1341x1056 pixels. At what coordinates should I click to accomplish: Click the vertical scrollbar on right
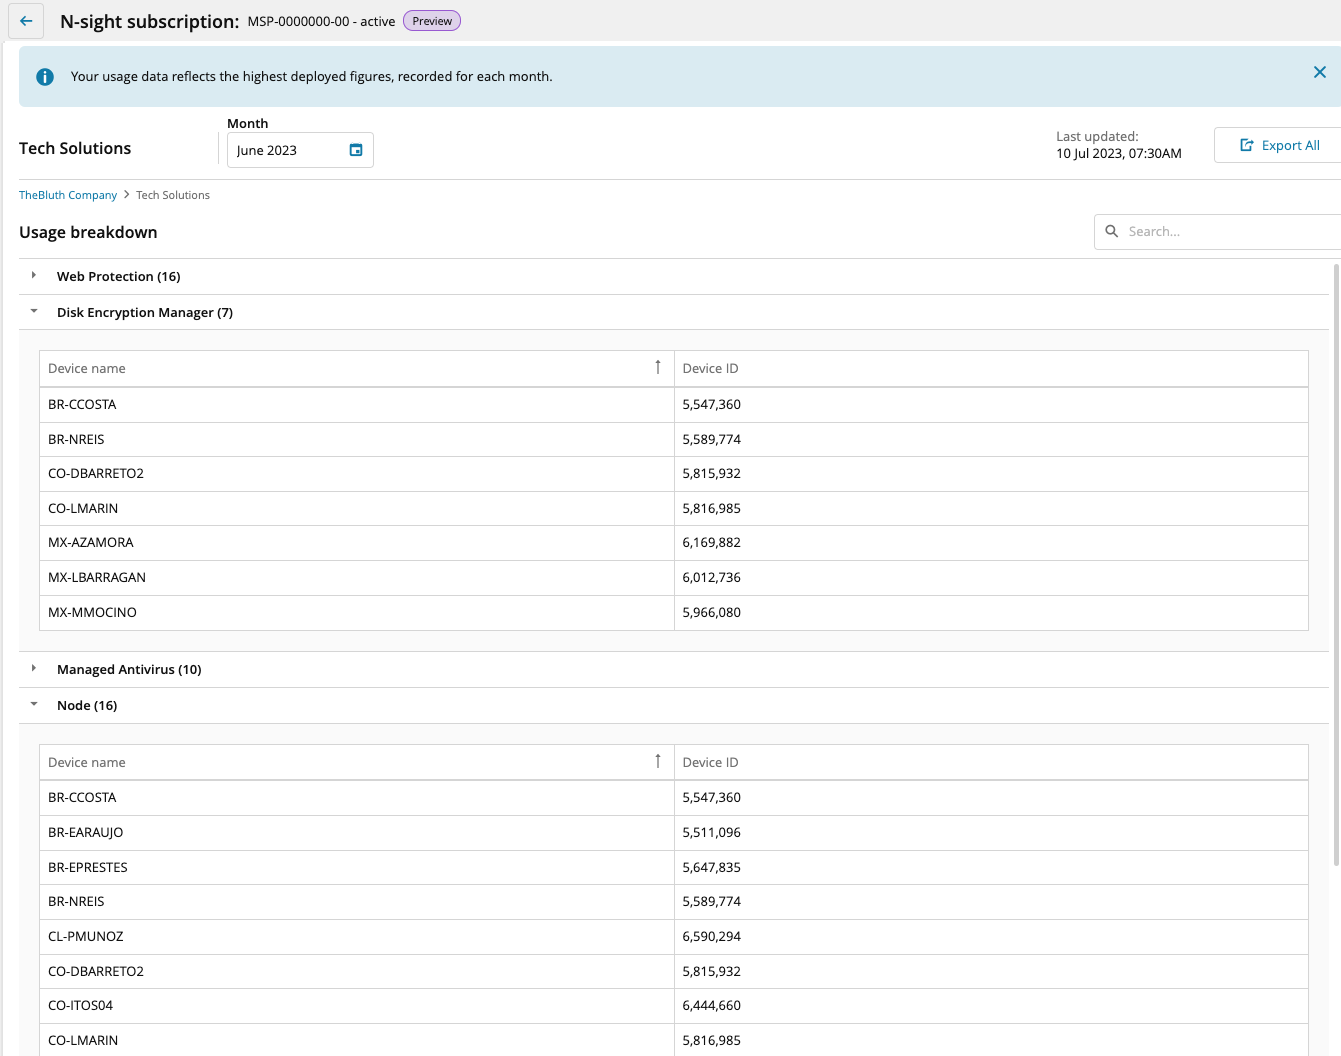click(1336, 560)
